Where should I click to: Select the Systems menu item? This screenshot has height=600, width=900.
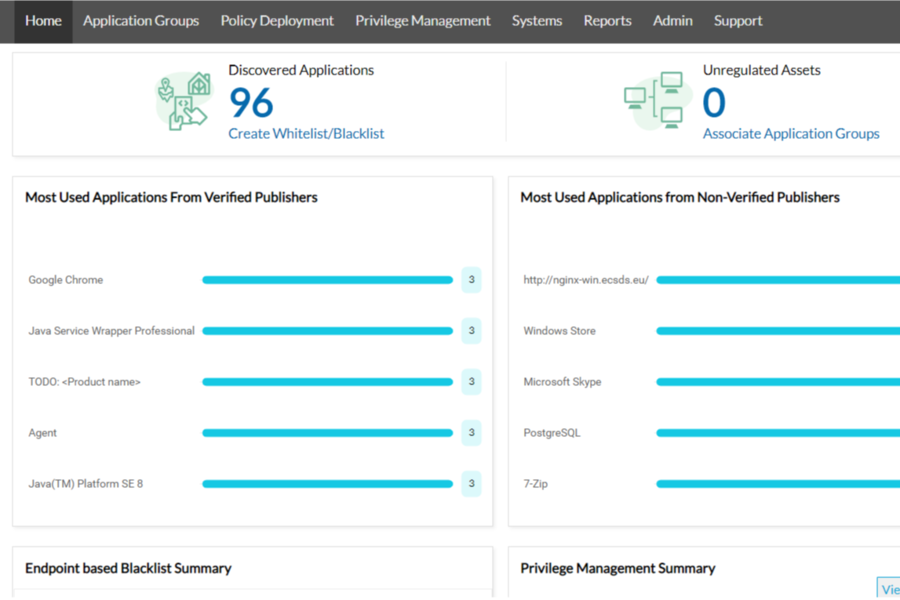[x=537, y=21]
